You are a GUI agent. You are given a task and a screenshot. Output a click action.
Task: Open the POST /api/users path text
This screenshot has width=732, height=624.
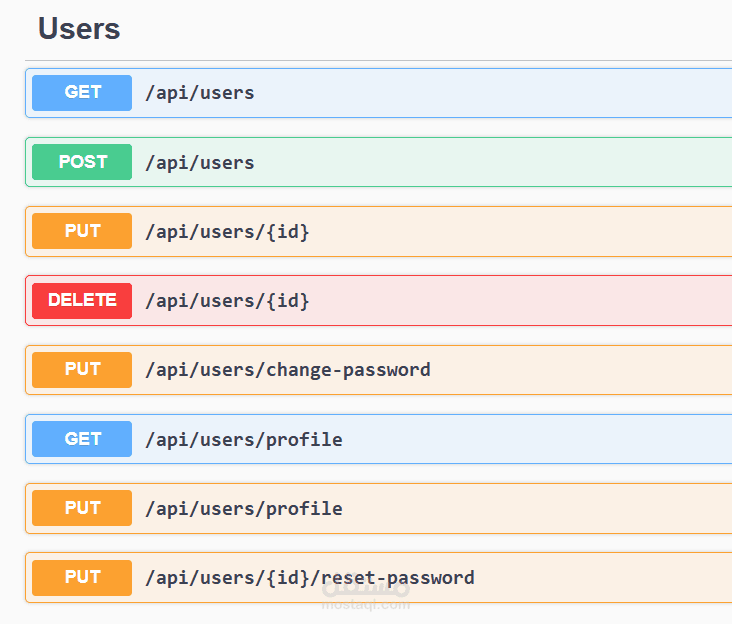click(x=200, y=162)
